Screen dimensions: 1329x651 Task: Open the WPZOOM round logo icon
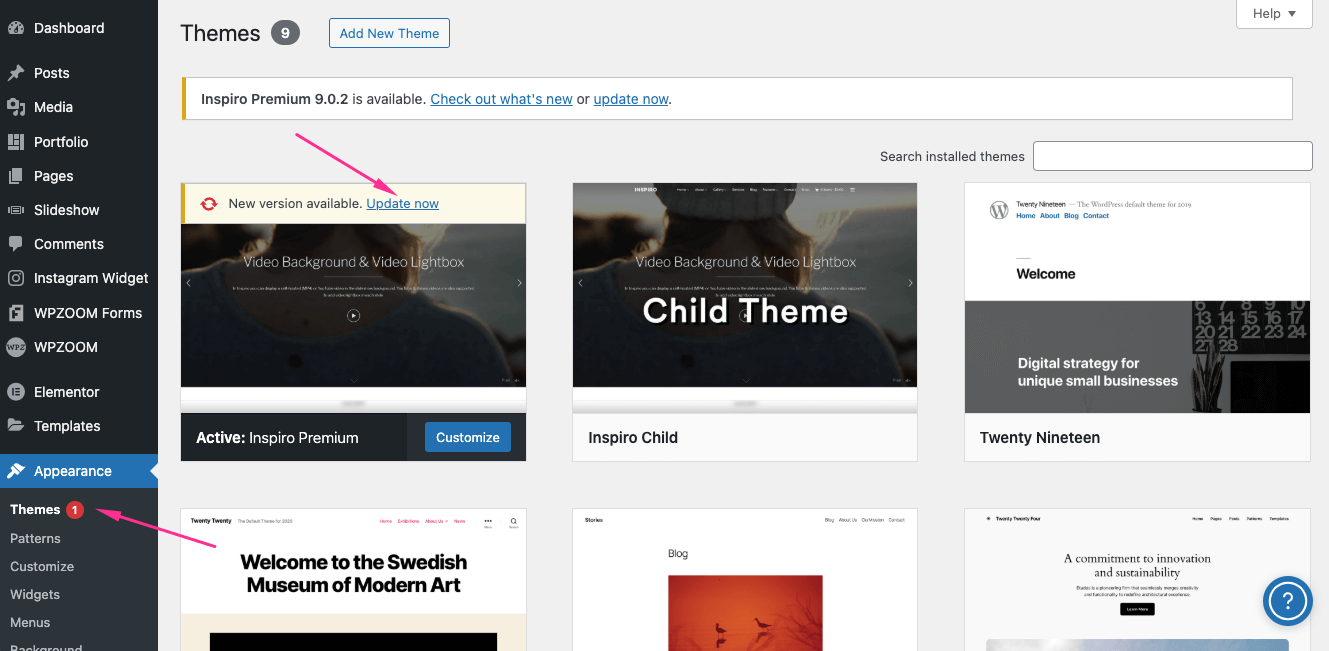(x=16, y=347)
